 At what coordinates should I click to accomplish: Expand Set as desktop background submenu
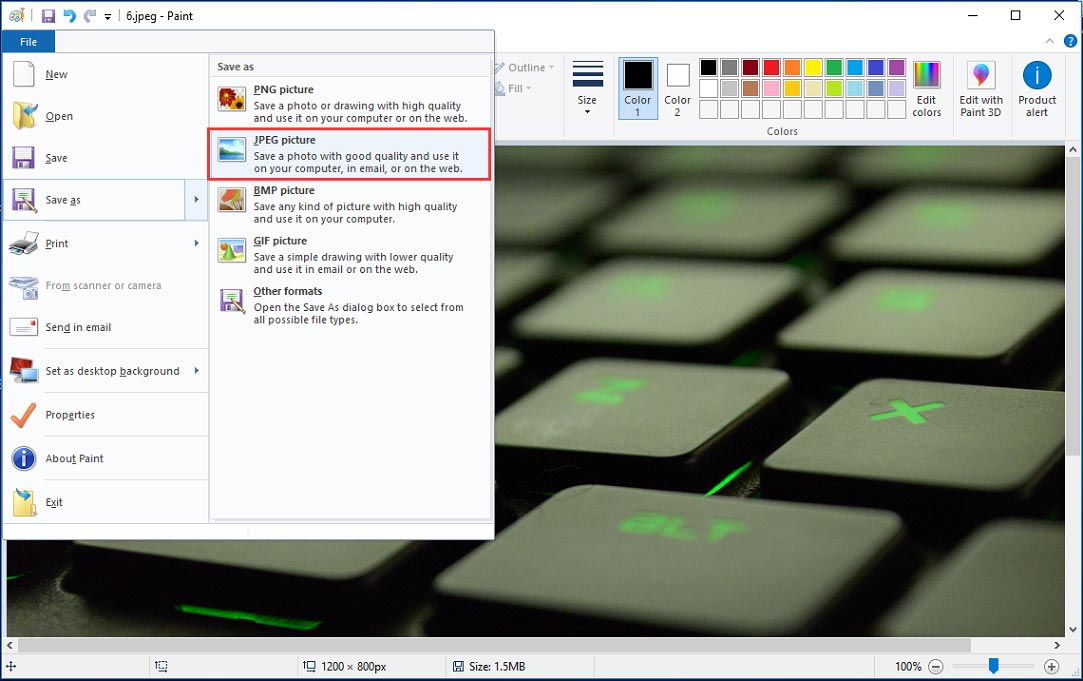[196, 371]
